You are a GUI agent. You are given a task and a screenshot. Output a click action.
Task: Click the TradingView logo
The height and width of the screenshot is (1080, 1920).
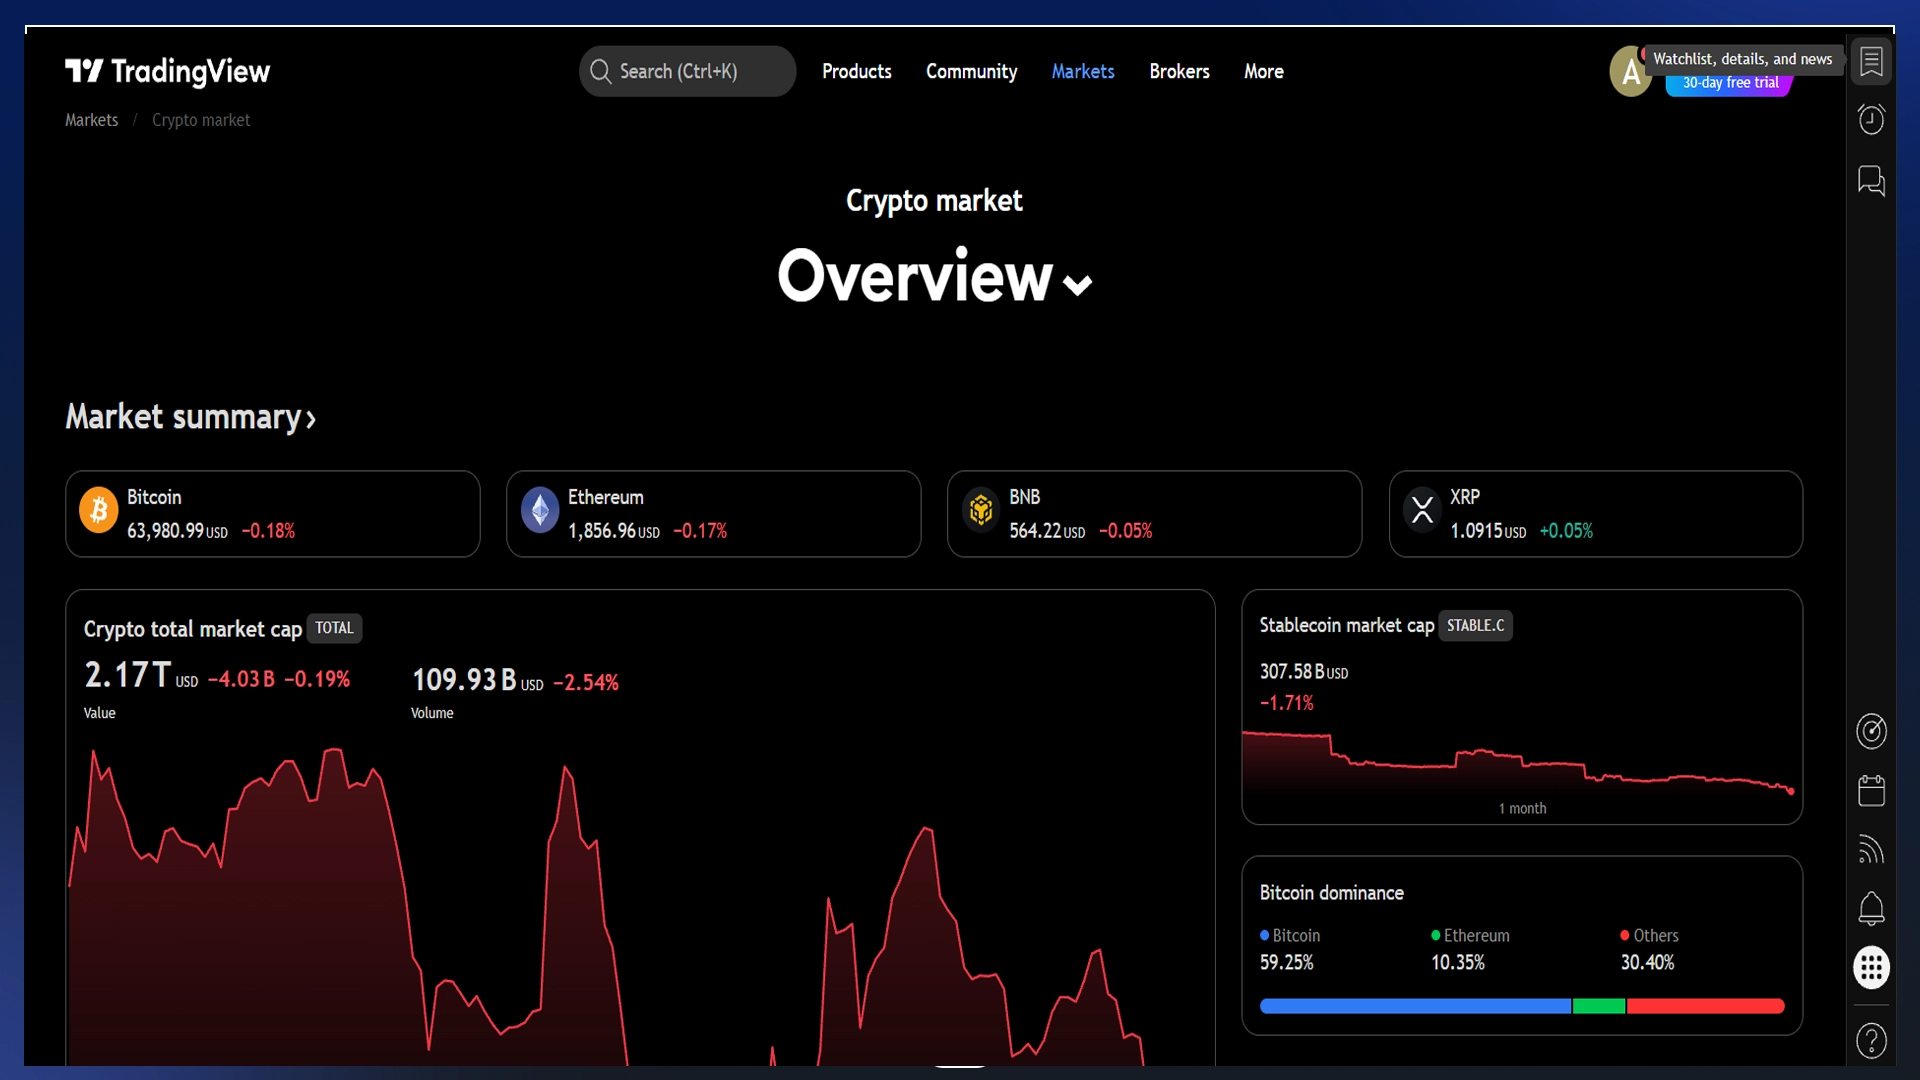coord(167,71)
